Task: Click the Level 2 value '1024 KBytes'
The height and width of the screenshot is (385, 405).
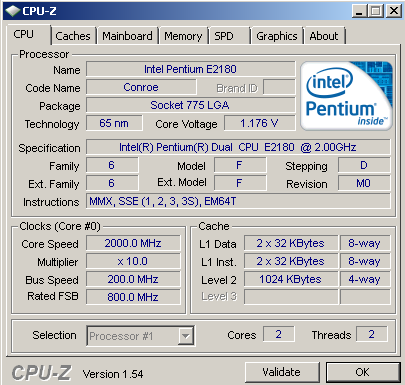Action: [291, 279]
